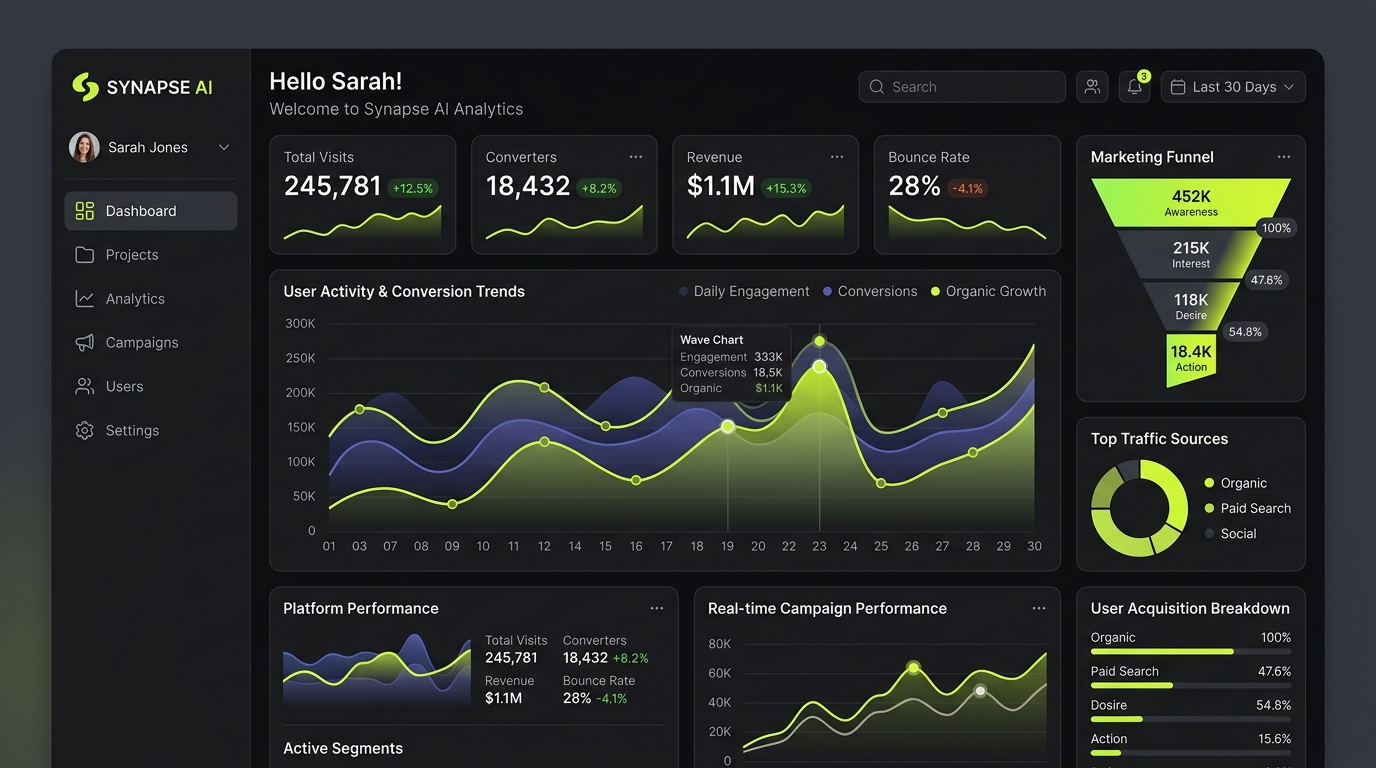Click the Active Segments heading
The image size is (1376, 768).
(343, 748)
